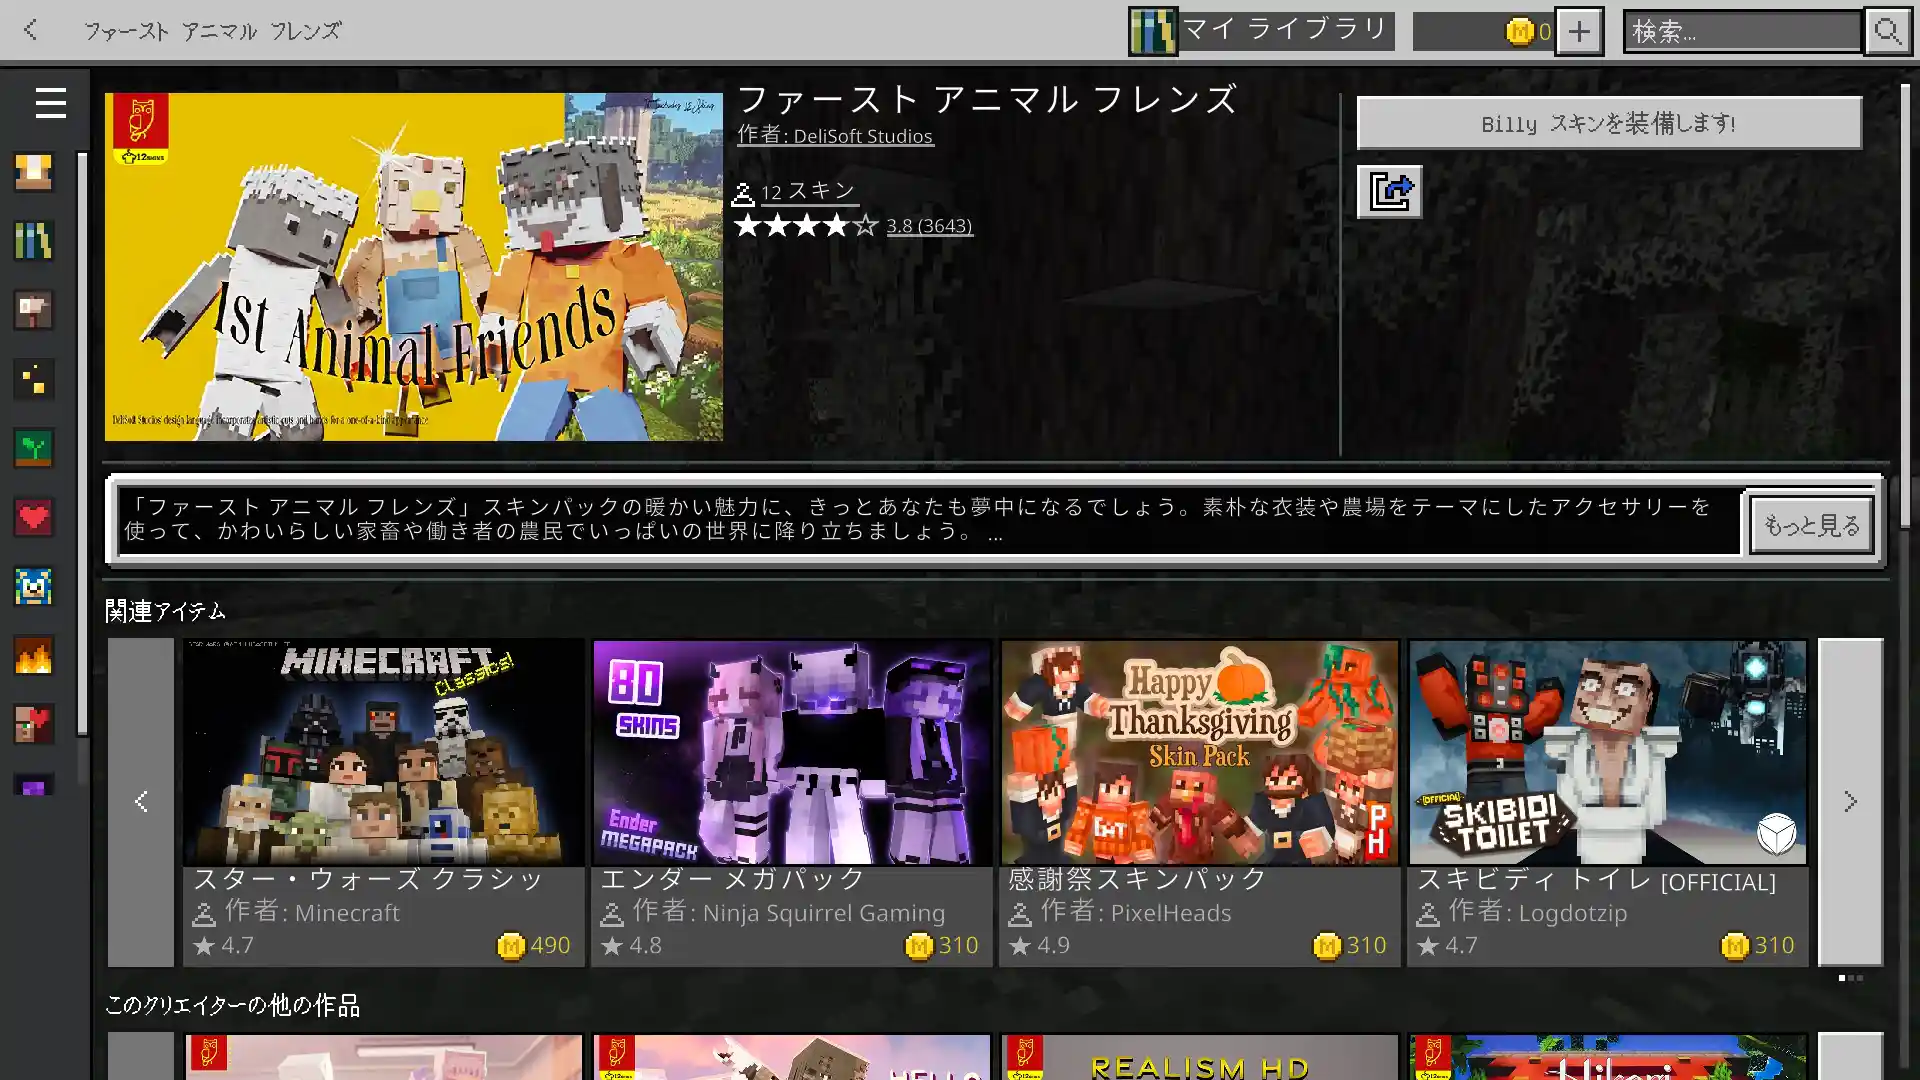Screen dimensions: 1920x1080
Task: Select the villager with heart sidebar icon
Action: [33, 724]
